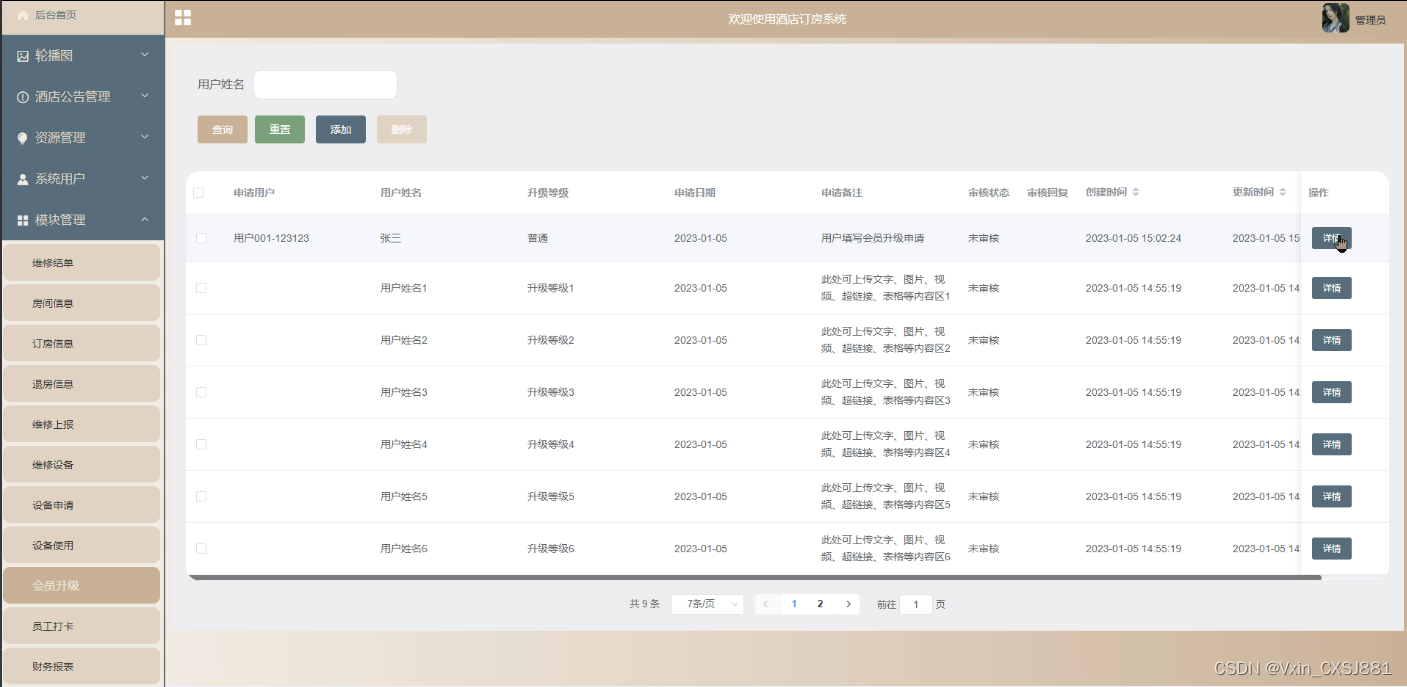Image resolution: width=1407 pixels, height=687 pixels.
Task: Expand the 酒店公告管理 menu chevron
Action: 144,95
